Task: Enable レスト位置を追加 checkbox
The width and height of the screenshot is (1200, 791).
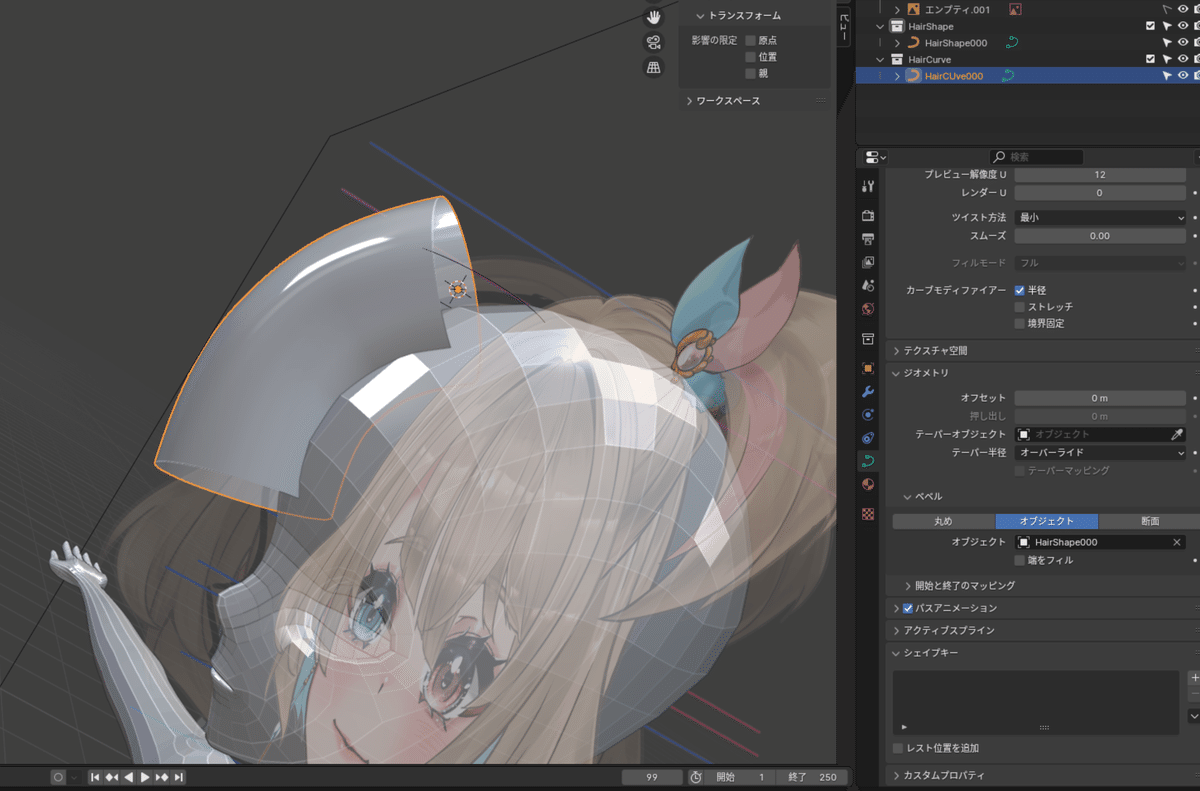Action: tap(898, 748)
